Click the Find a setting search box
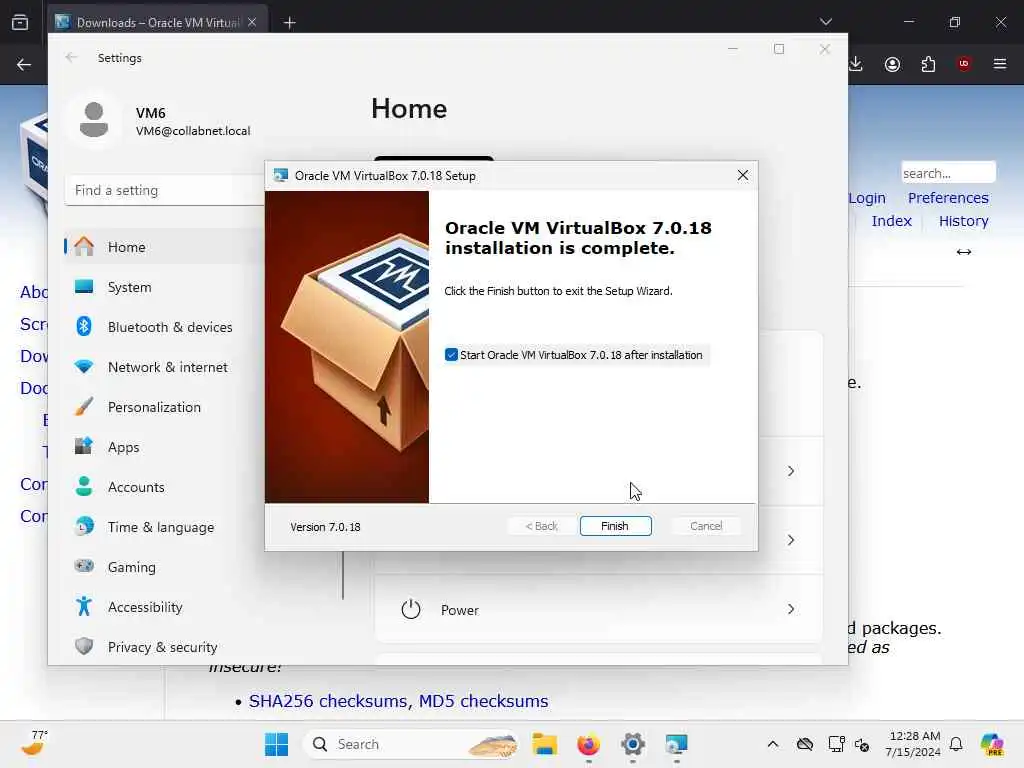Viewport: 1024px width, 768px height. [x=165, y=190]
